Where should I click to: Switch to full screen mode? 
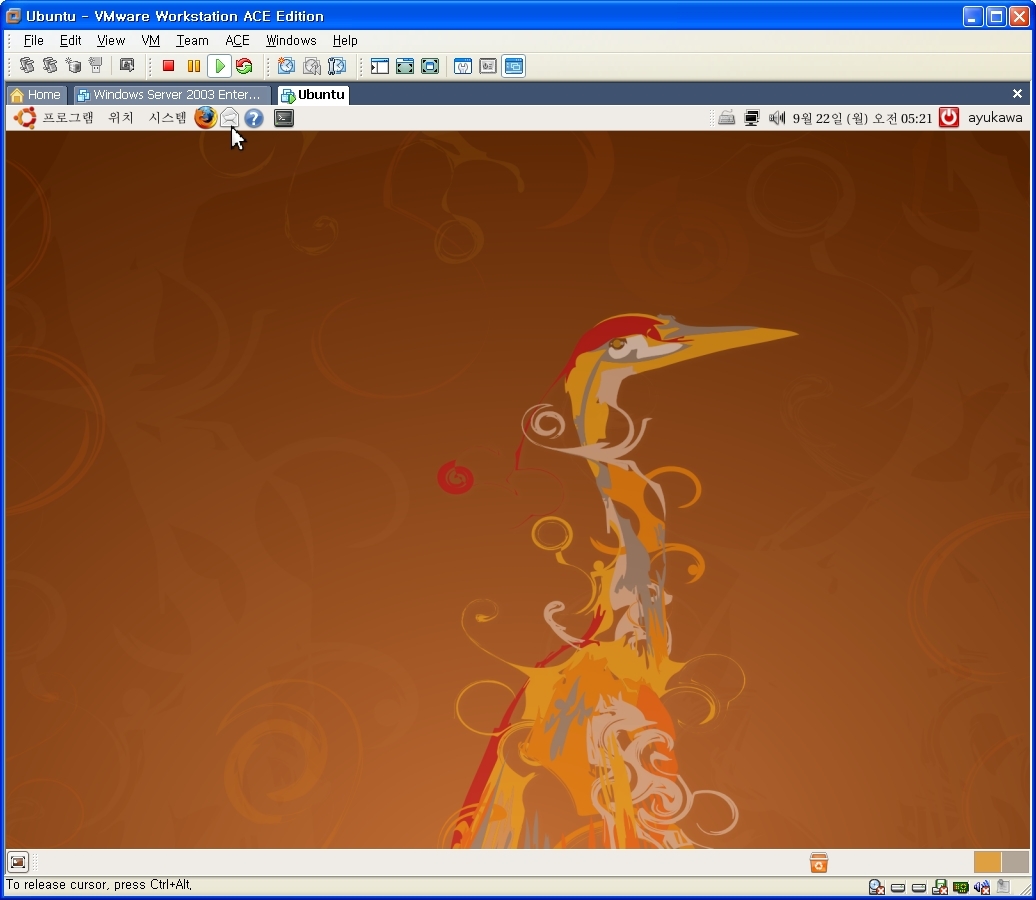[404, 66]
